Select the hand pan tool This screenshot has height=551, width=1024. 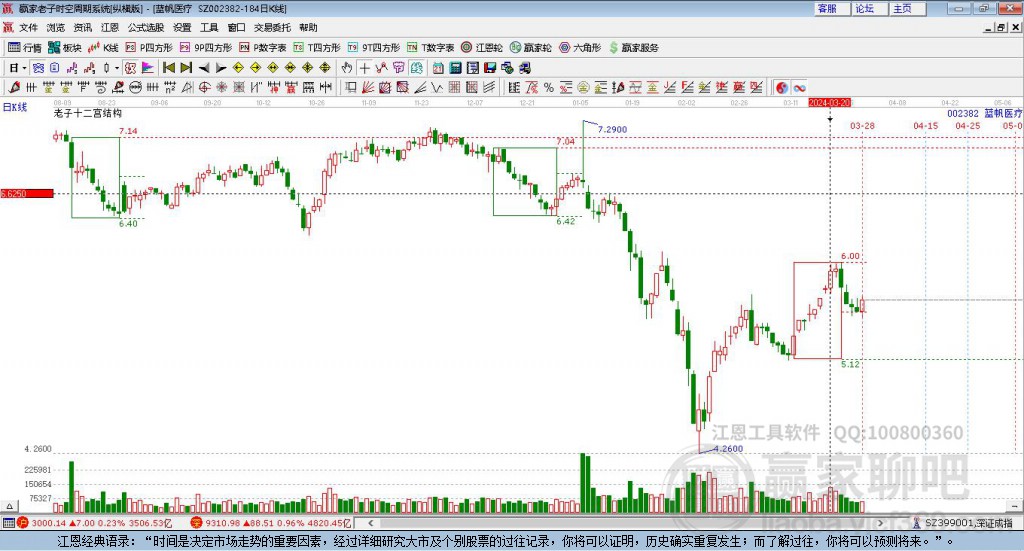[347, 68]
